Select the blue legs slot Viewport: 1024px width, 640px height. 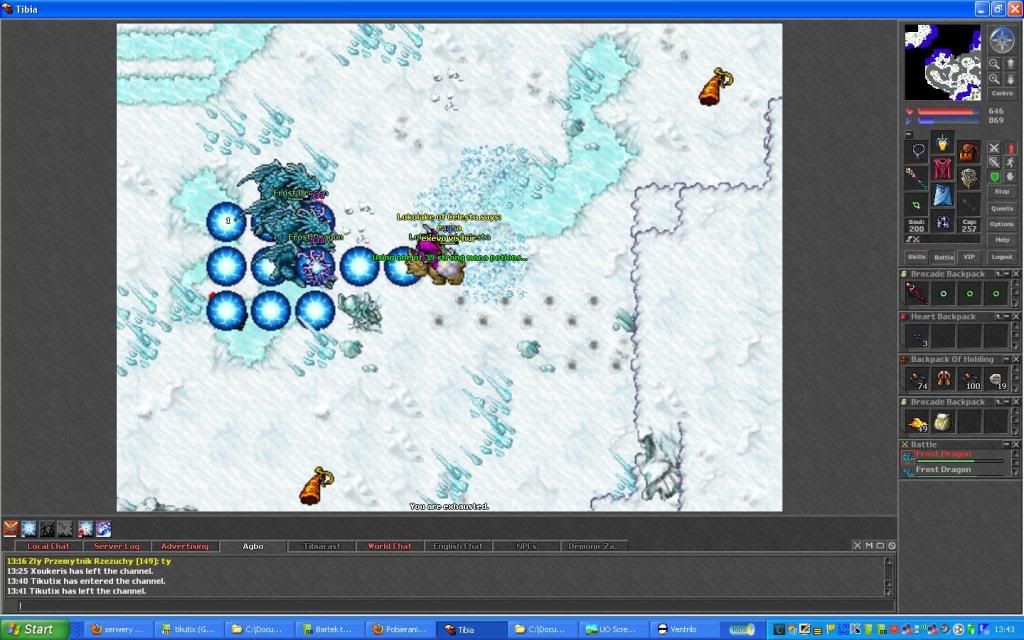[942, 194]
